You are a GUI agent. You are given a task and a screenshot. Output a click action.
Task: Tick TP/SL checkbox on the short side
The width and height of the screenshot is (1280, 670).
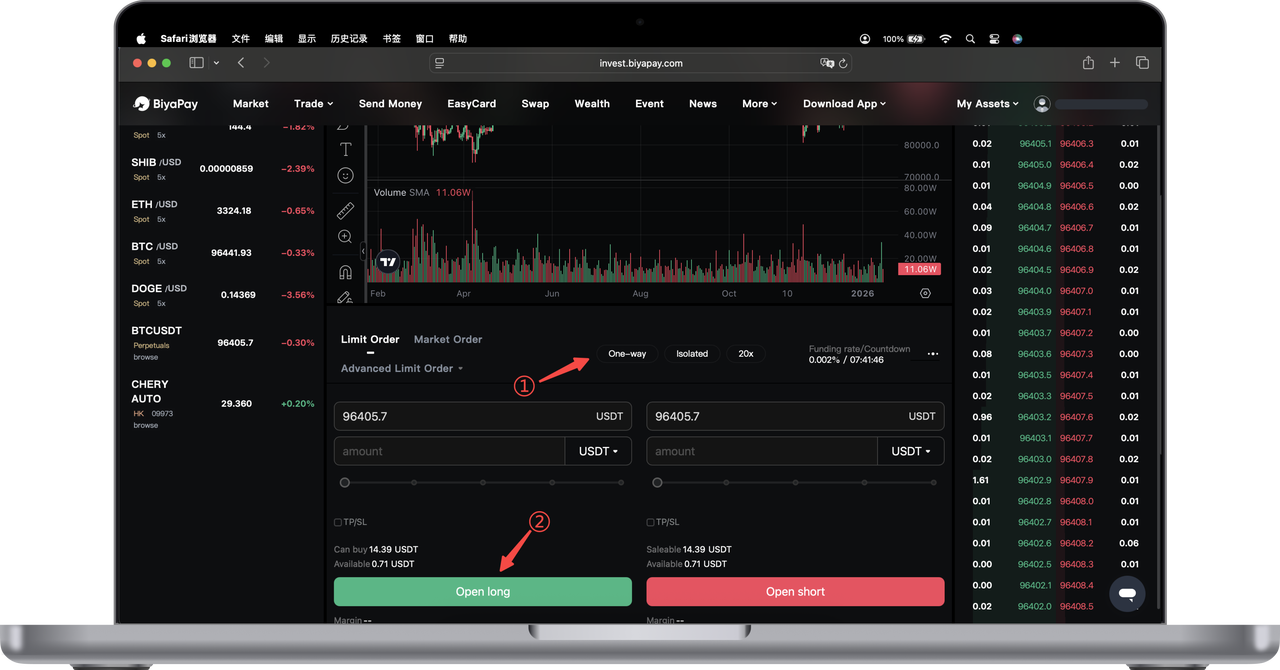650,522
